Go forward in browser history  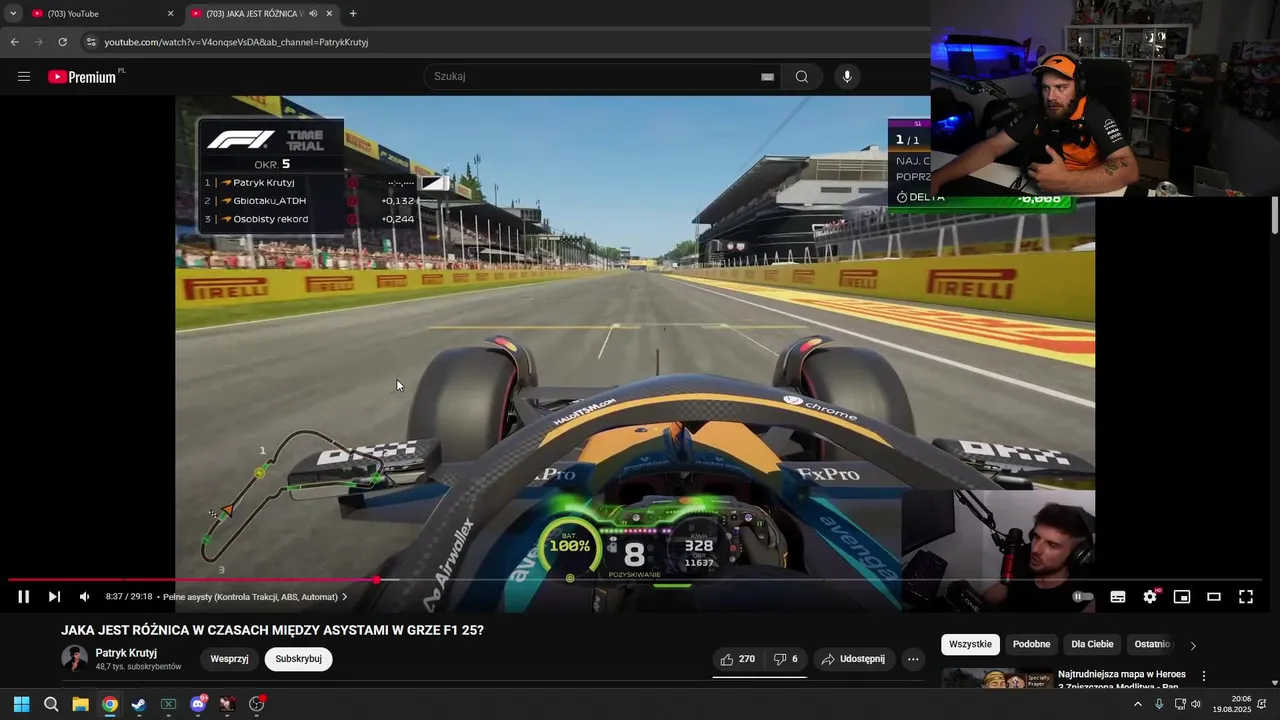(x=39, y=42)
